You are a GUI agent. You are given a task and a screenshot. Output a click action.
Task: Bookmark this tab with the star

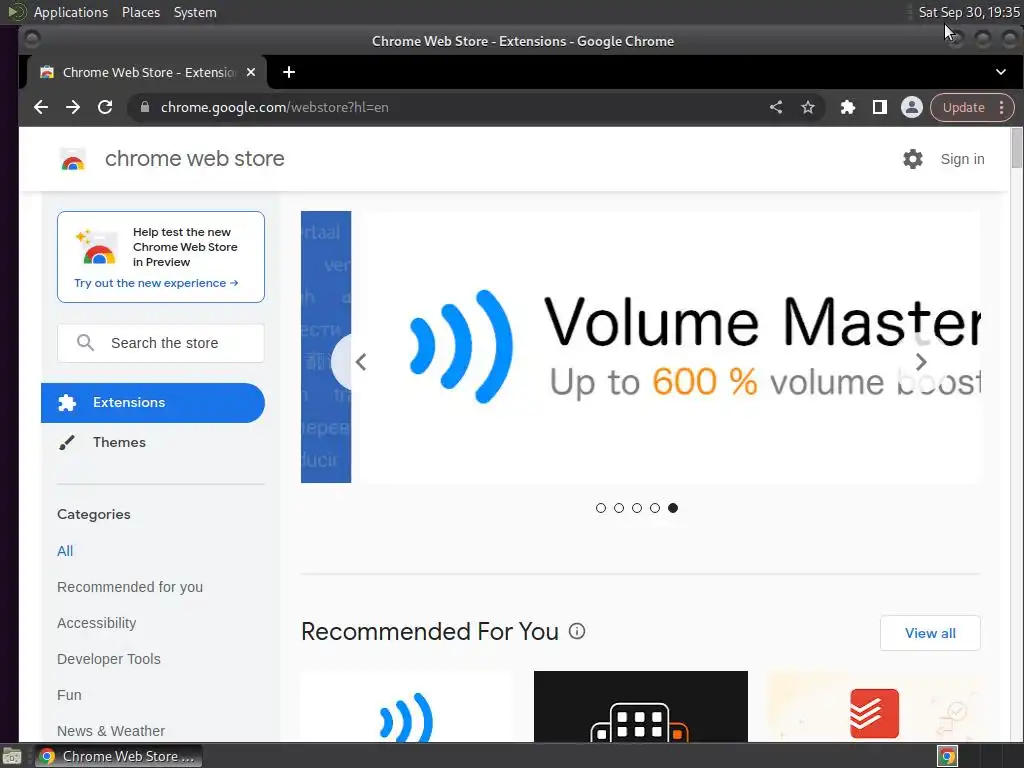point(808,107)
